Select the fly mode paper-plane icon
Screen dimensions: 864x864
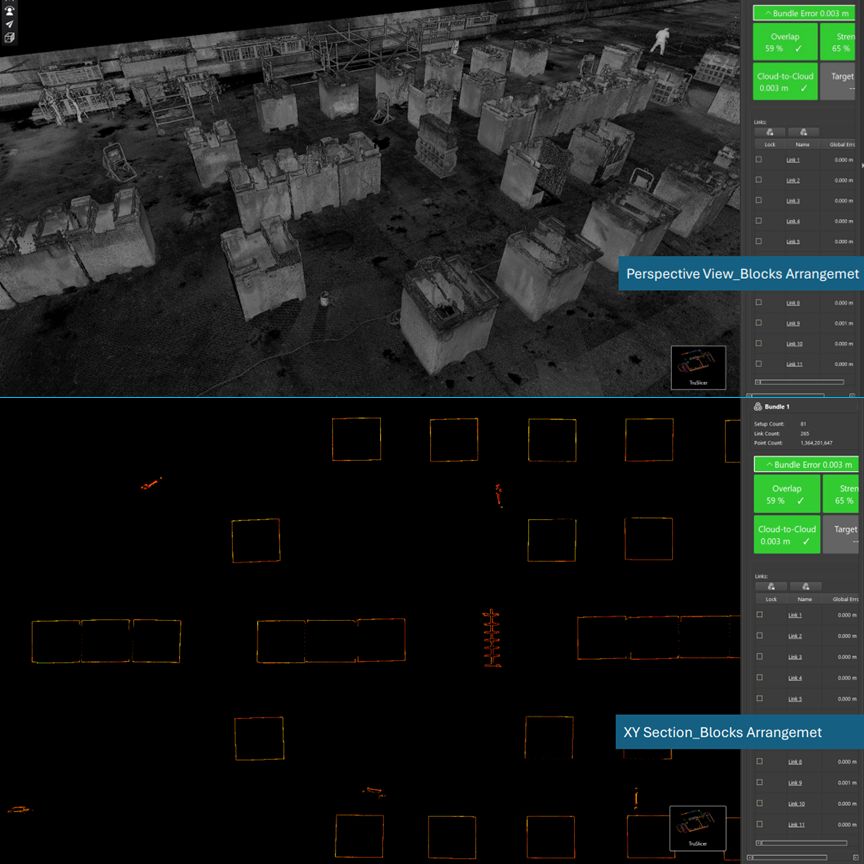(9, 23)
